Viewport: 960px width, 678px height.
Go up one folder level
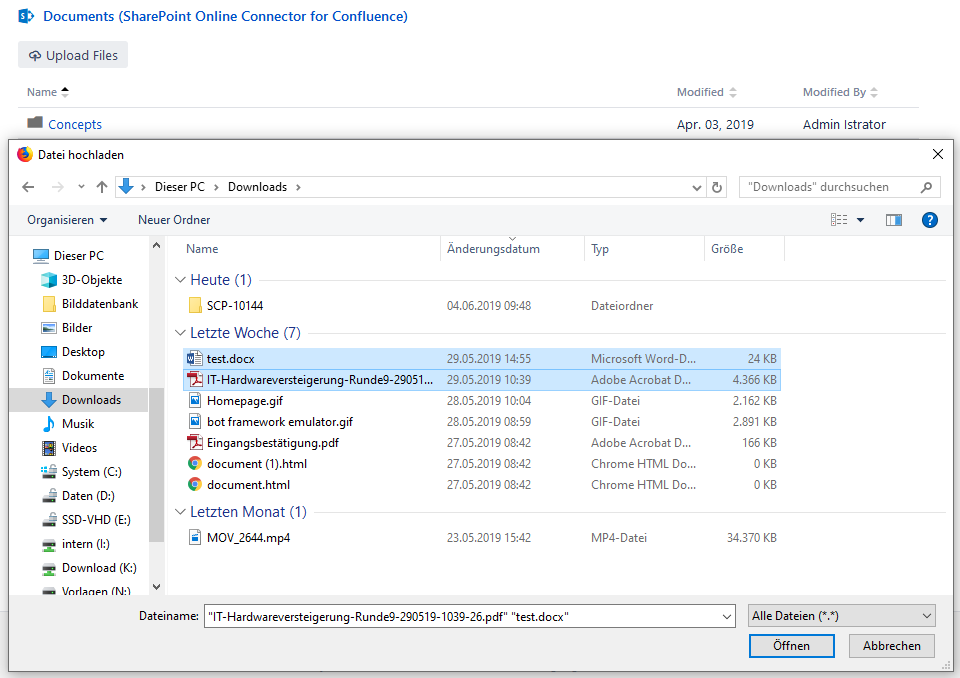coord(101,187)
